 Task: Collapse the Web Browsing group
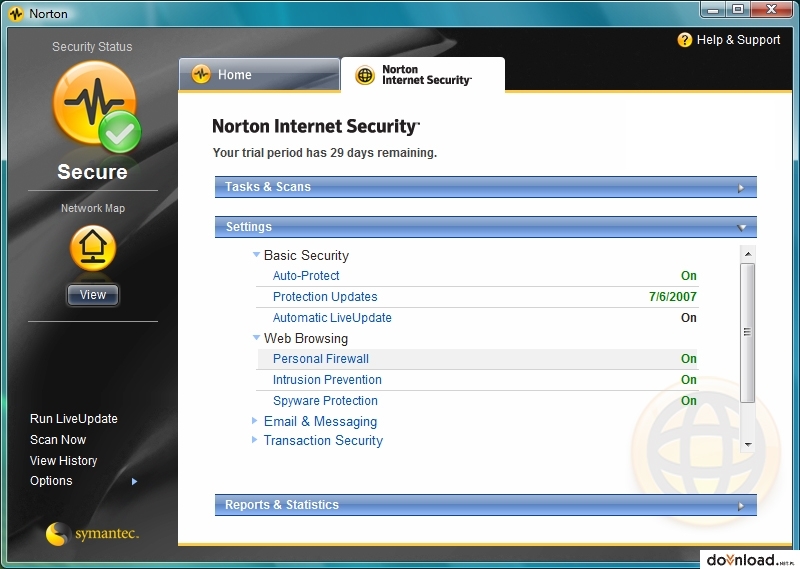click(x=257, y=337)
